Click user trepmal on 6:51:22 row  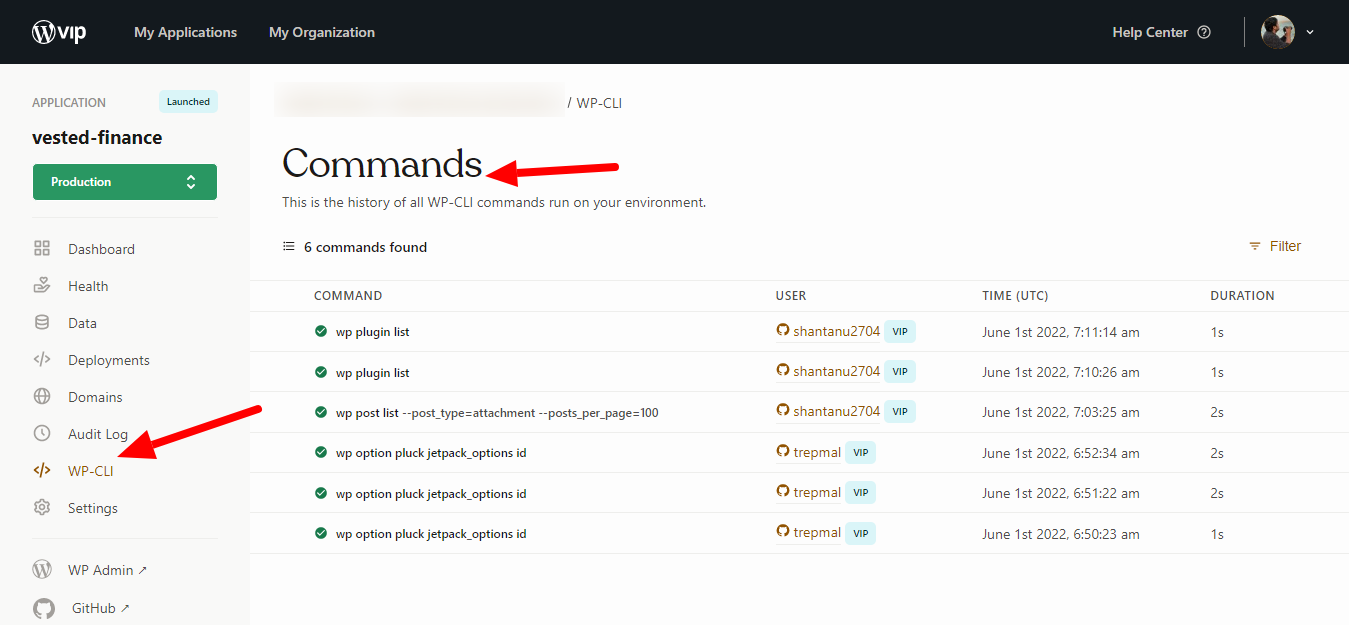pos(817,492)
